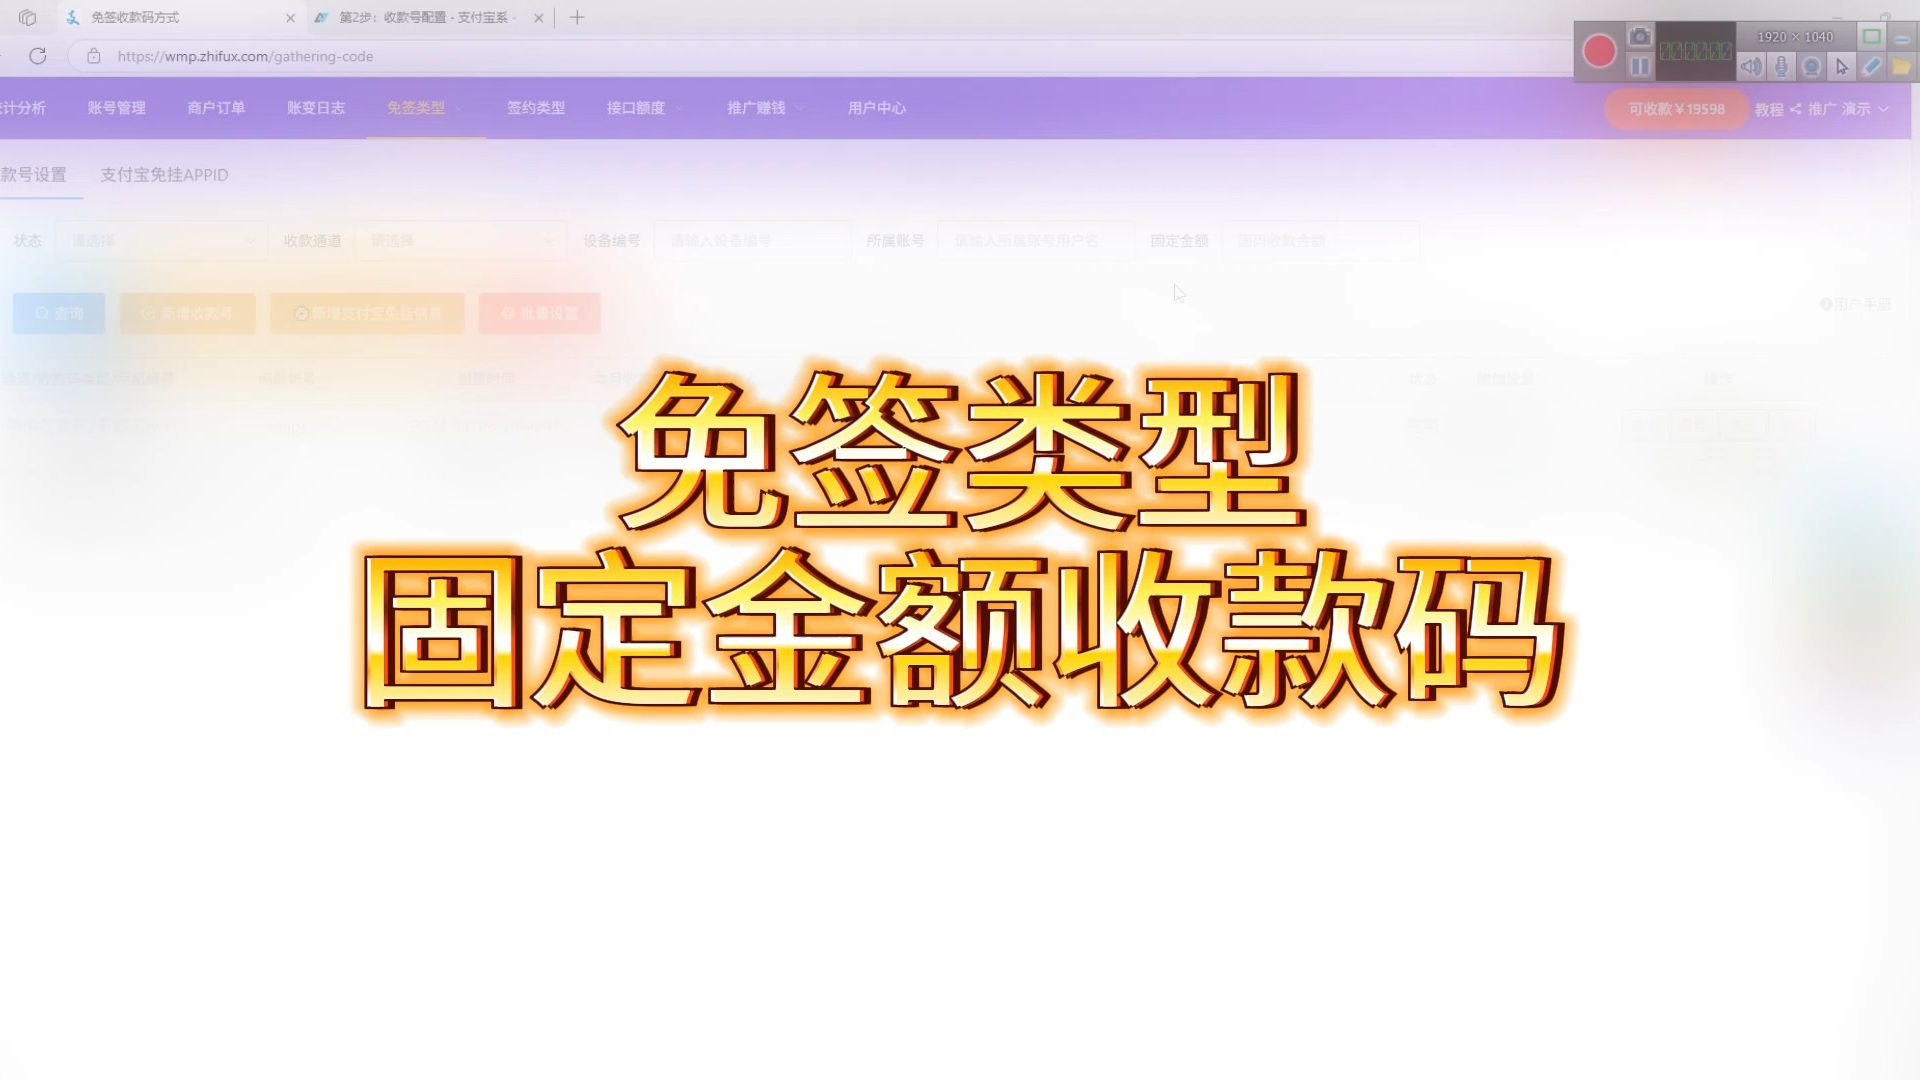Toggle webcam overlay in recorder toolbar
1920x1080 pixels.
tap(1811, 67)
